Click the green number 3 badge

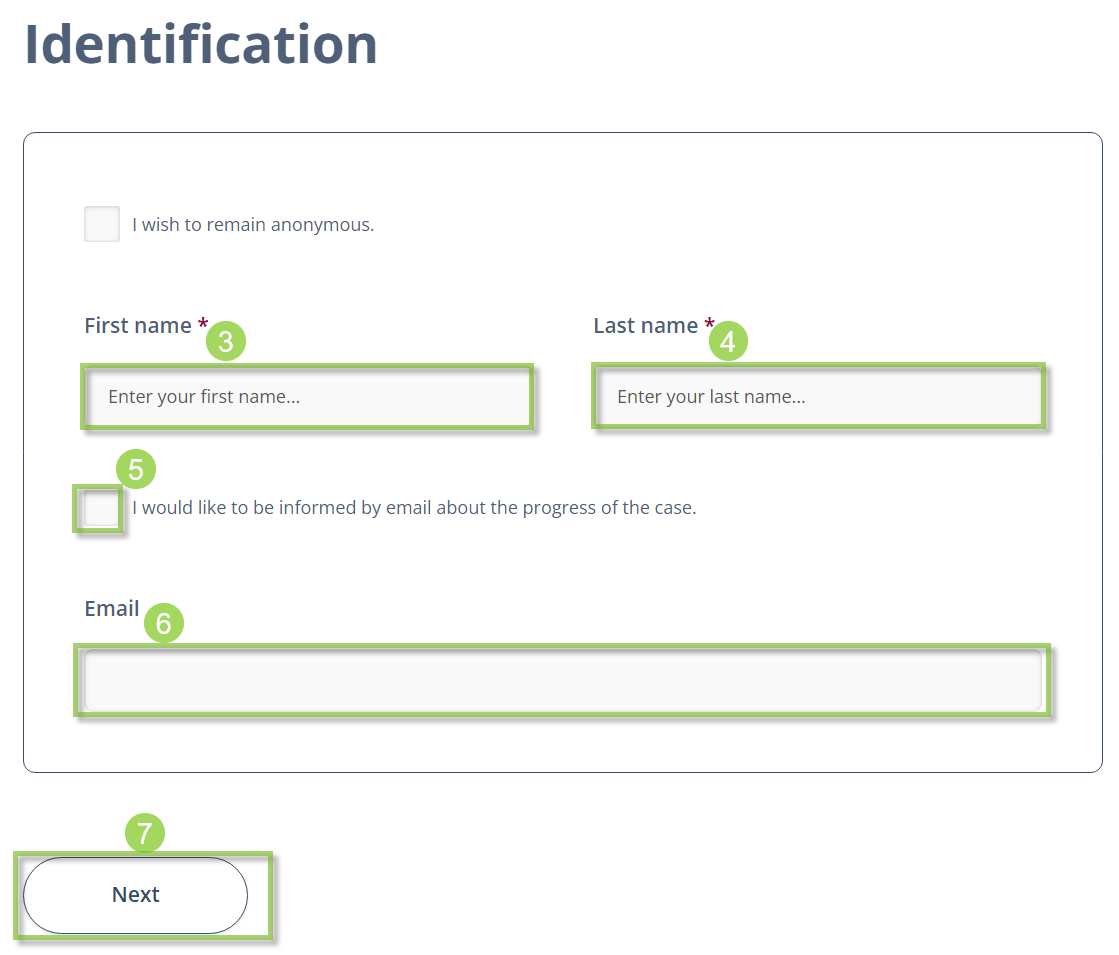[x=226, y=341]
